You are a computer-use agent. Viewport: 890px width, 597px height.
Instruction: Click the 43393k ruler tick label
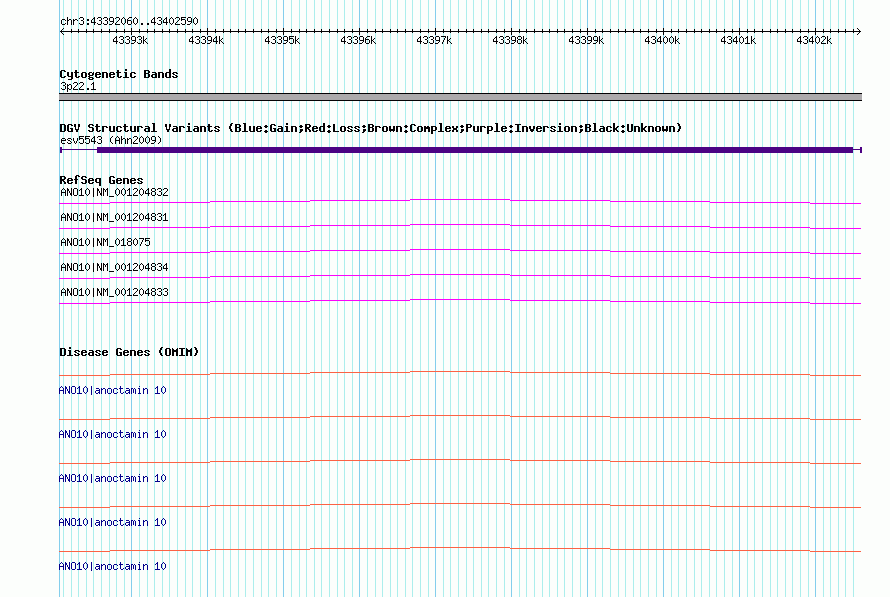click(130, 40)
